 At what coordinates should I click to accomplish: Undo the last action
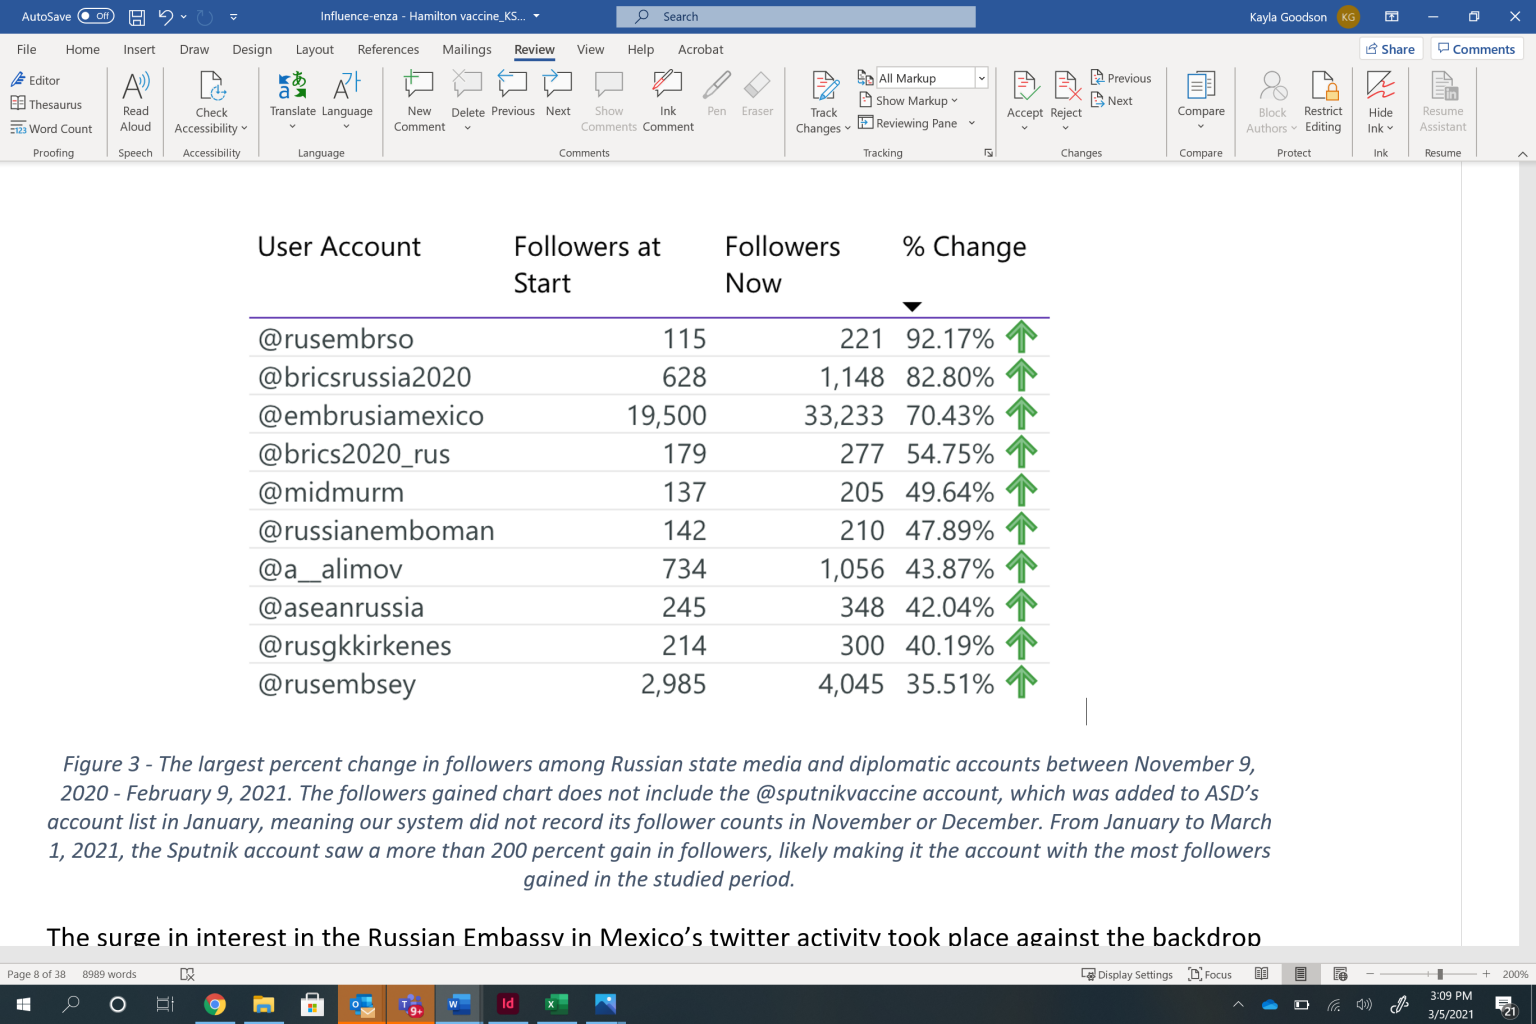[165, 17]
